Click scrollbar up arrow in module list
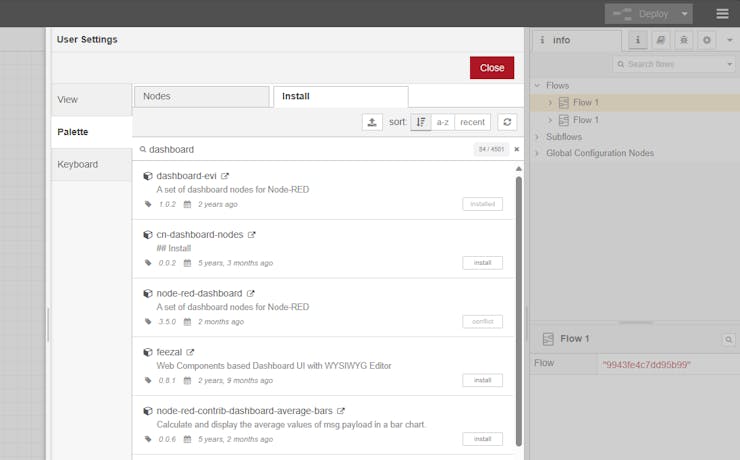Viewport: 740px width, 460px height. click(x=519, y=168)
